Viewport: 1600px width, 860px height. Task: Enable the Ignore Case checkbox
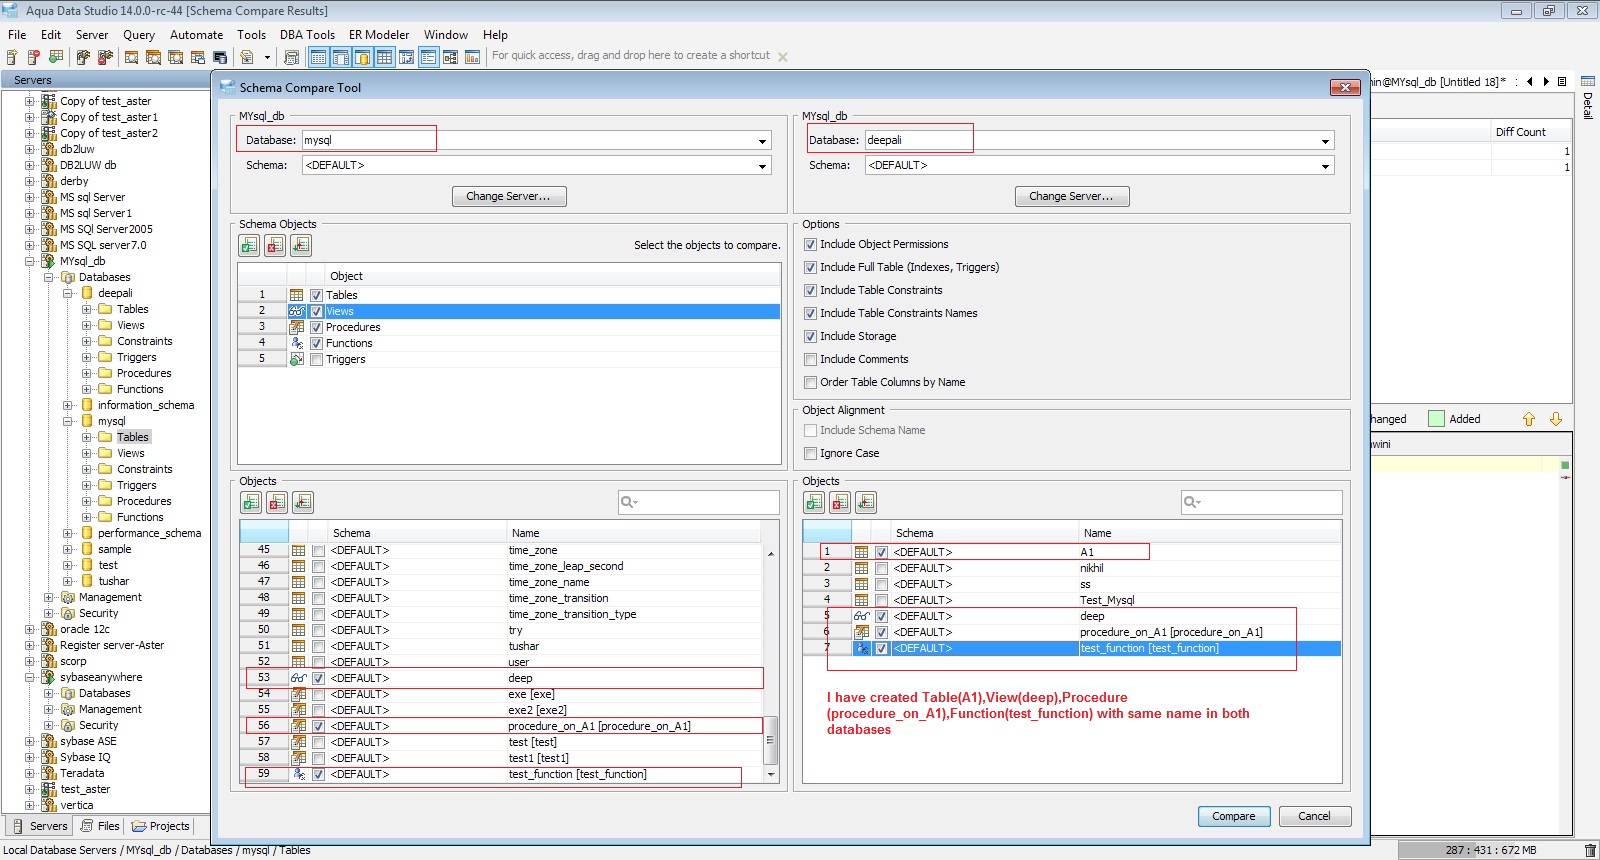click(811, 453)
